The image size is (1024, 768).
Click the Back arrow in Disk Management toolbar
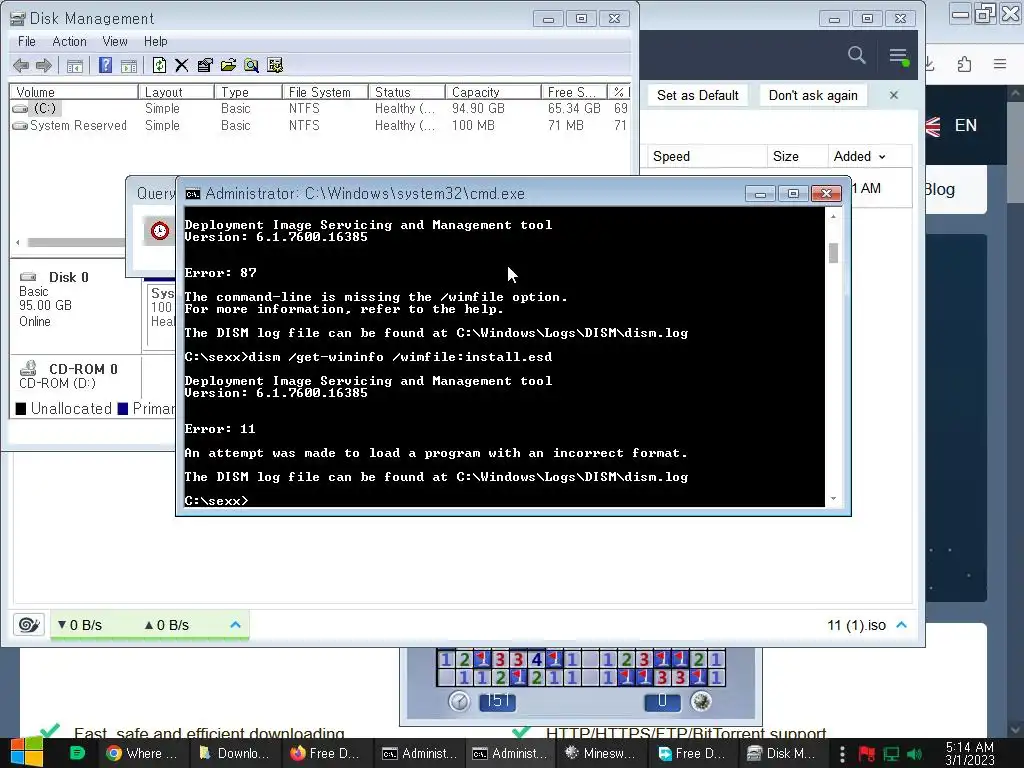pos(21,65)
